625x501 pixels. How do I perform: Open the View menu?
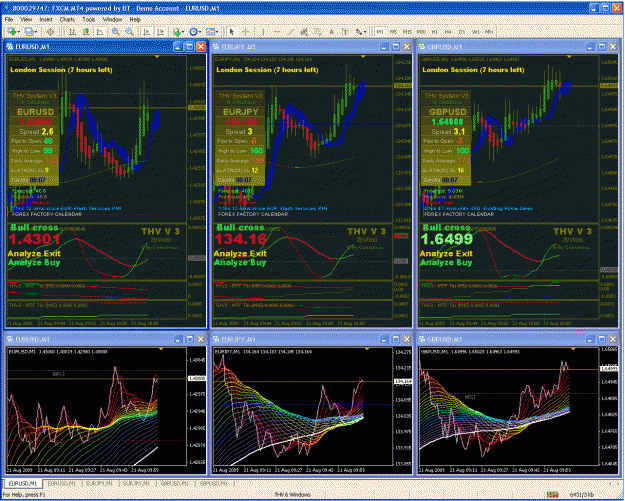click(x=26, y=19)
